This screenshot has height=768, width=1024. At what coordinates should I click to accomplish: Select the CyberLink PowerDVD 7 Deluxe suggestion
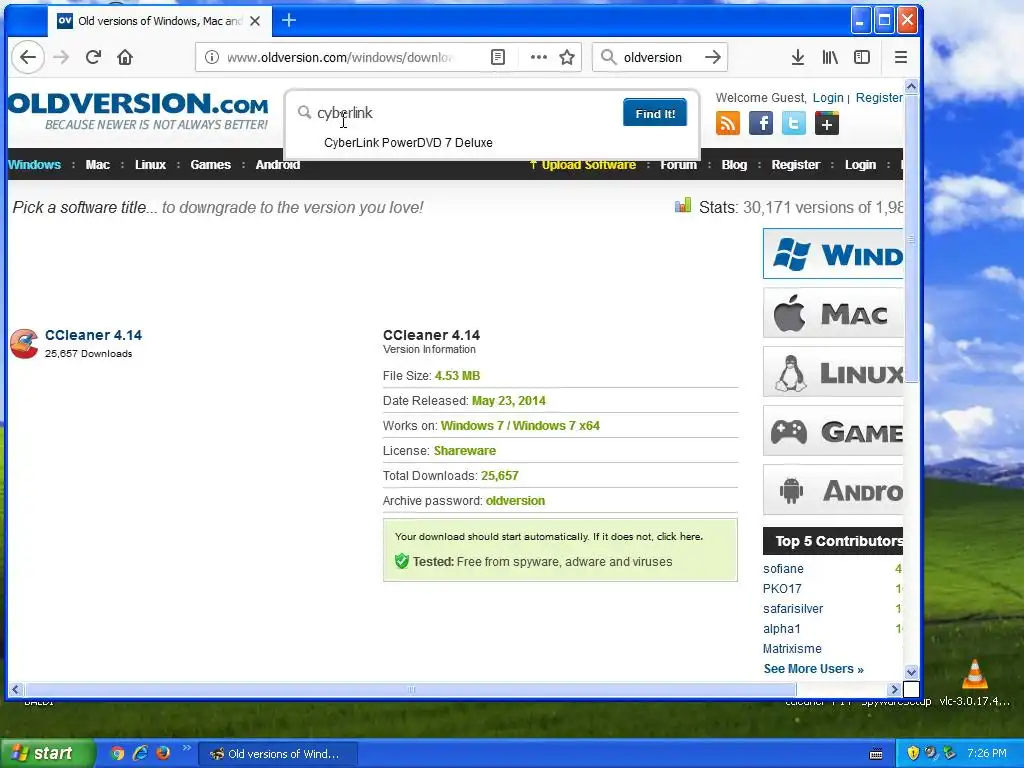[x=408, y=143]
